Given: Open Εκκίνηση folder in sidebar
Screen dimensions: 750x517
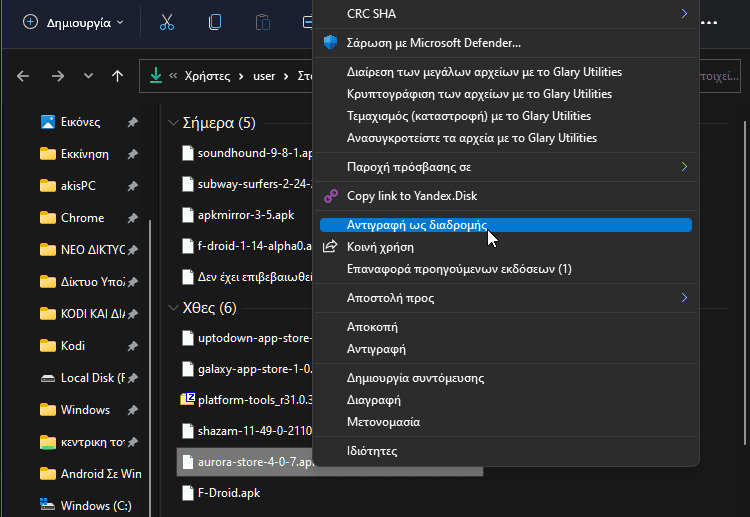Looking at the screenshot, I should (x=75, y=154).
